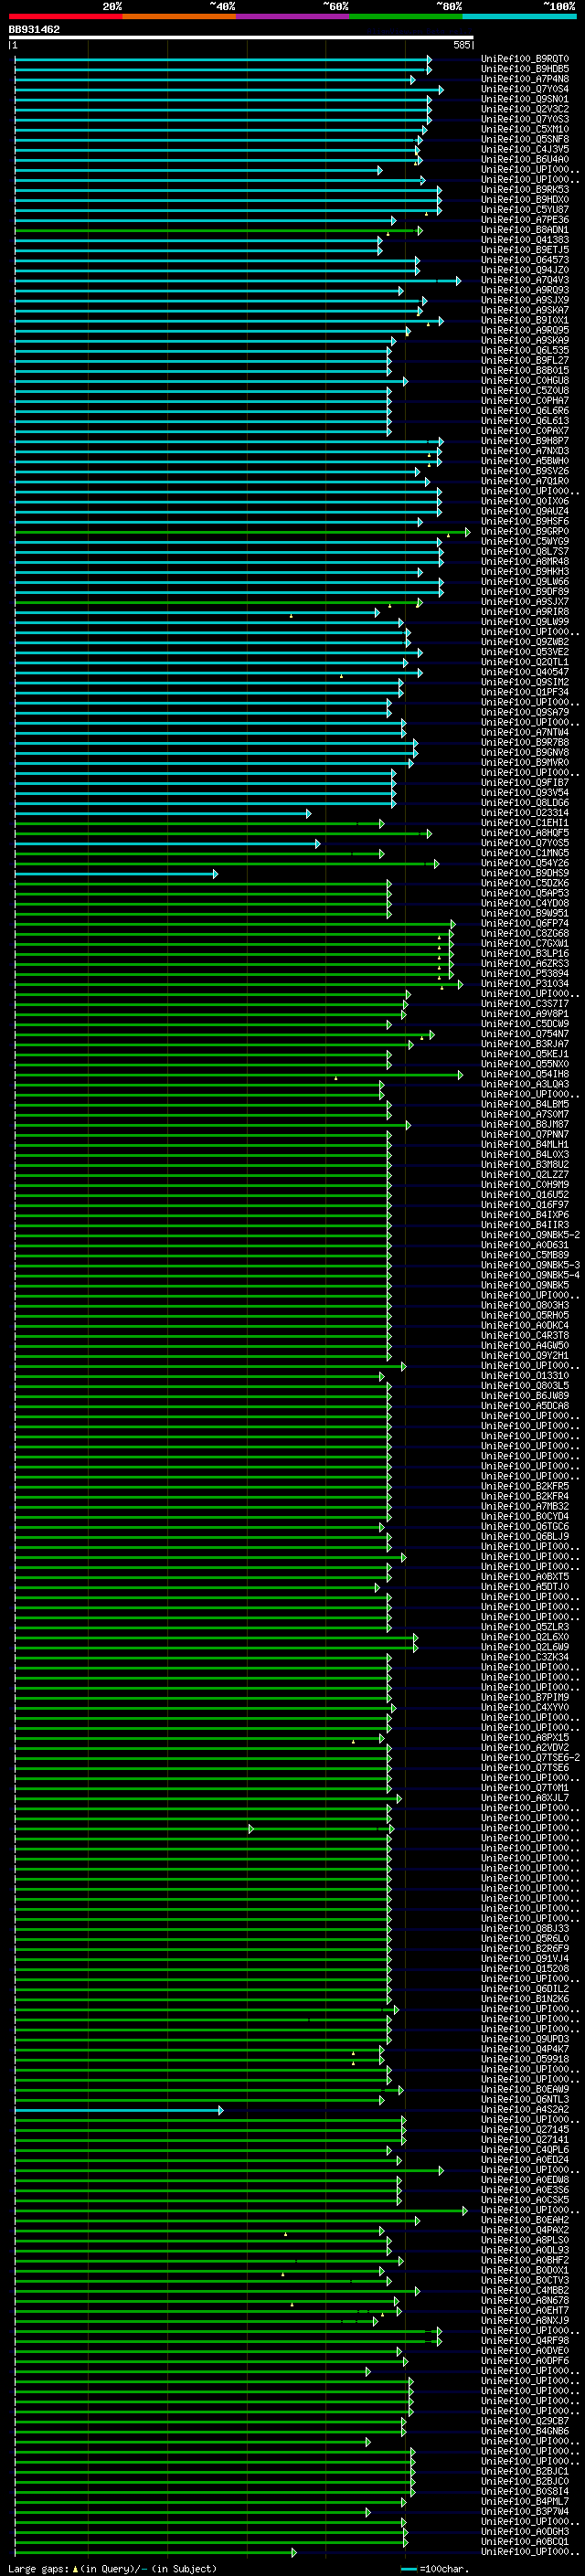Open the UniRef100_B9MVR0 entry
Screen dimensions: 585x2576
pos(525,762)
